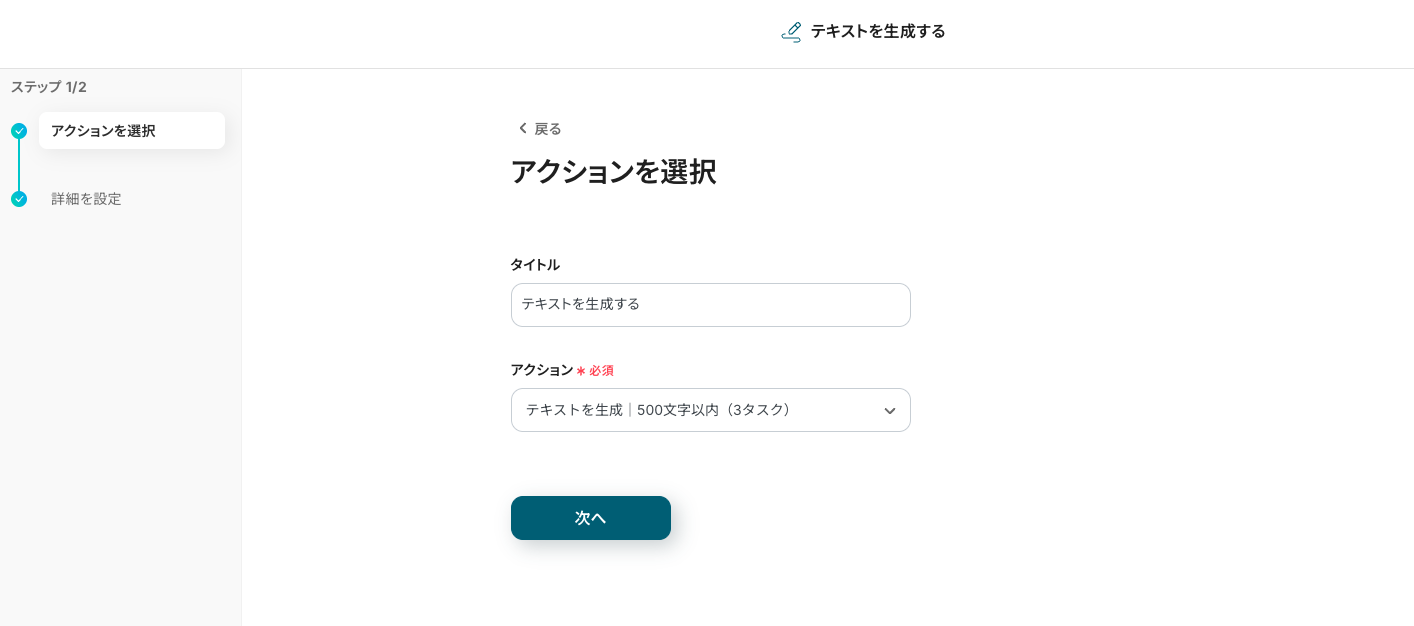Click the second step checkmark circle icon
Viewport: 1414px width, 626px height.
(x=19, y=199)
